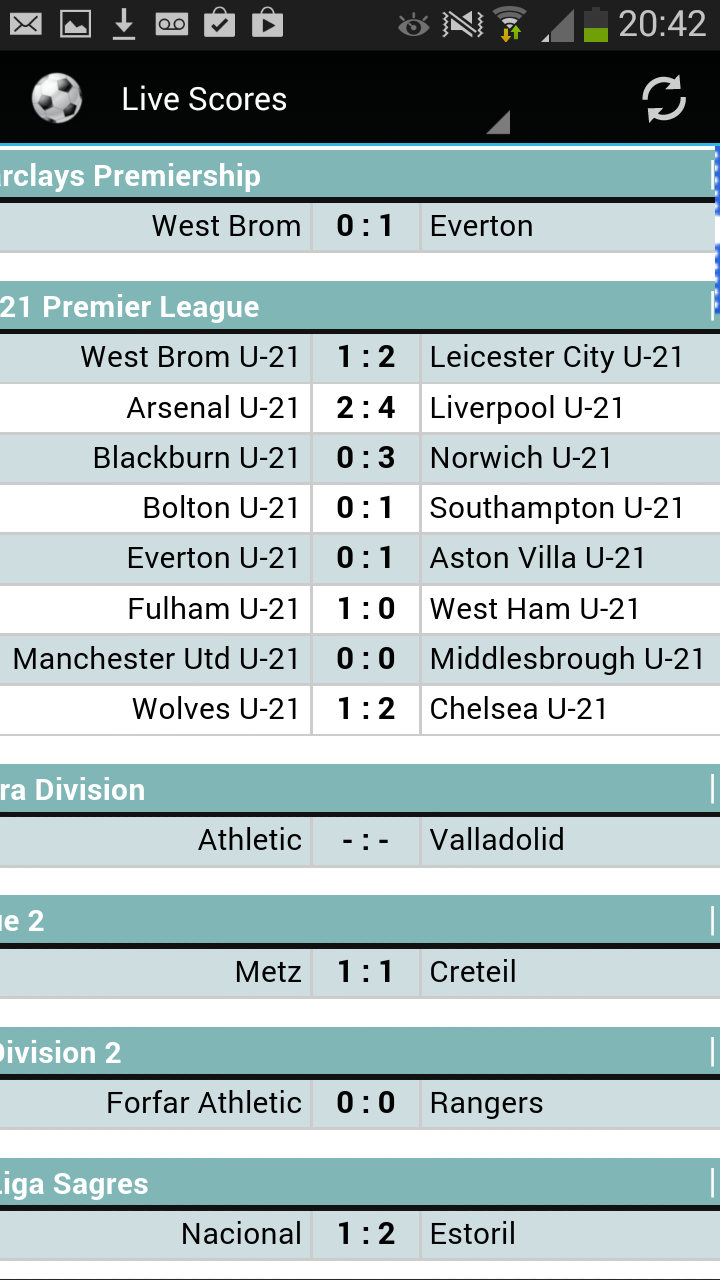Select the Athletic vs Valladolid unplayed match row
720x1280 pixels.
pyautogui.click(x=360, y=840)
